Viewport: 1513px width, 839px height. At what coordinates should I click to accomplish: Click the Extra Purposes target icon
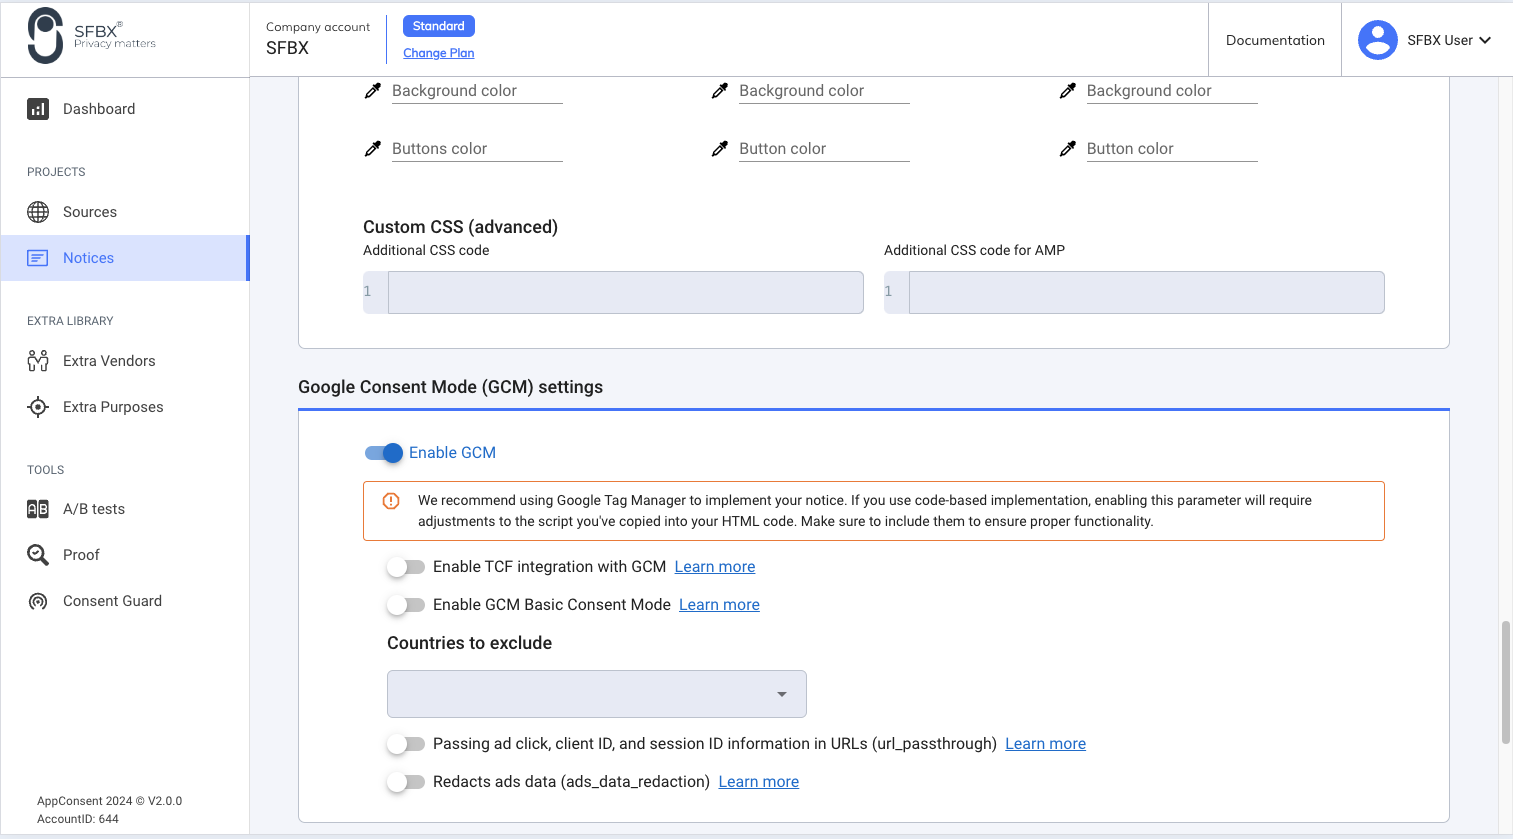point(38,407)
